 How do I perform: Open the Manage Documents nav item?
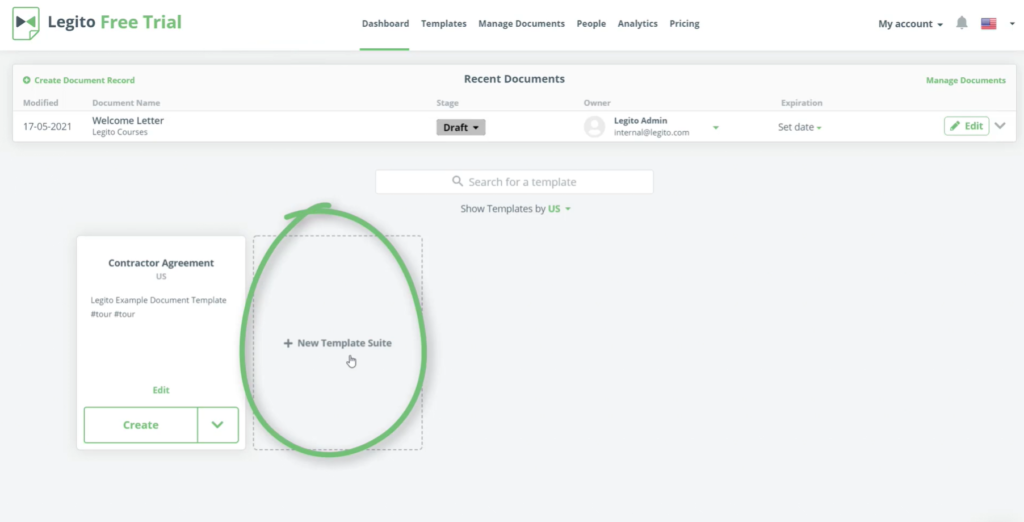pyautogui.click(x=521, y=24)
